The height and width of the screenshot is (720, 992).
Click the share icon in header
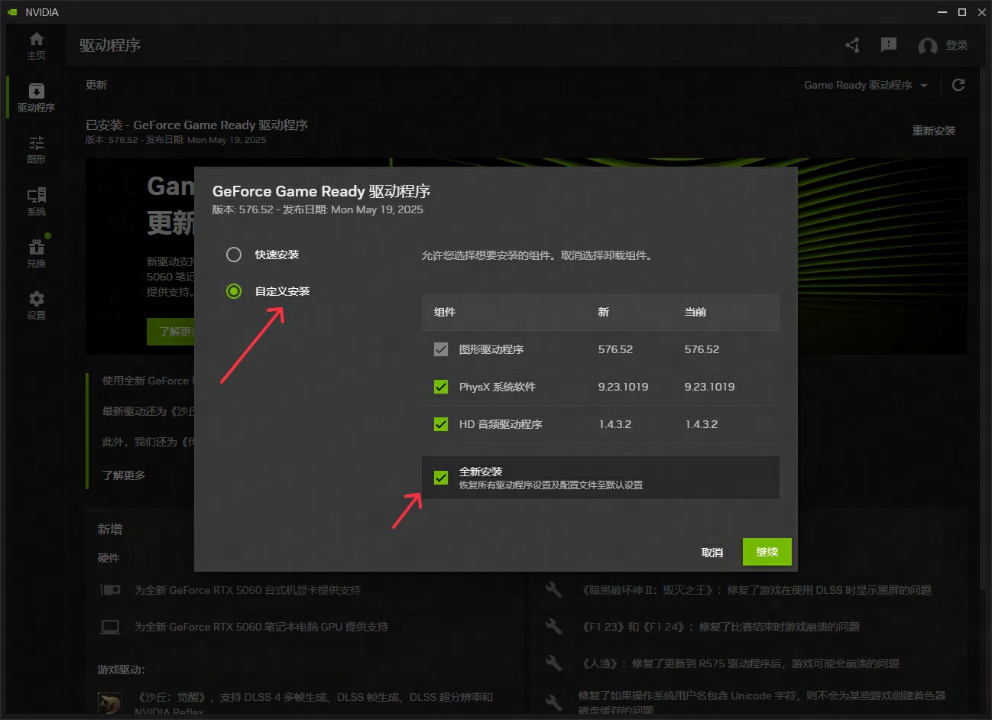click(852, 45)
